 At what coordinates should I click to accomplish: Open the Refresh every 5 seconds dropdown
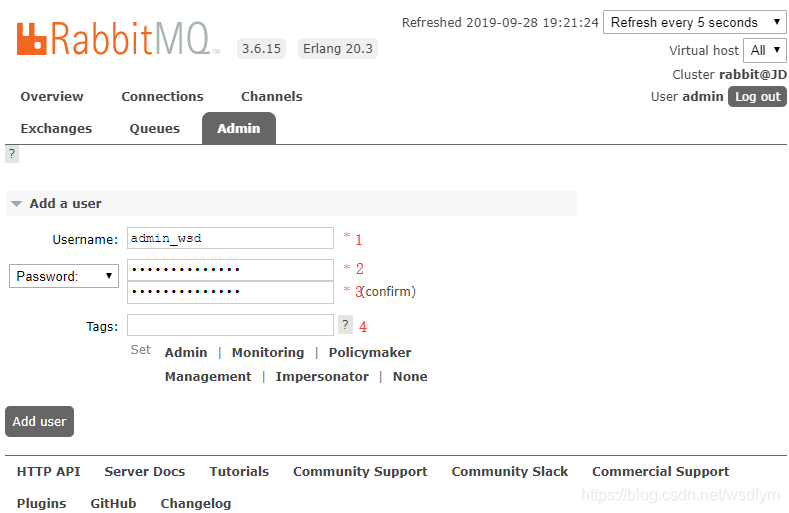tap(694, 22)
